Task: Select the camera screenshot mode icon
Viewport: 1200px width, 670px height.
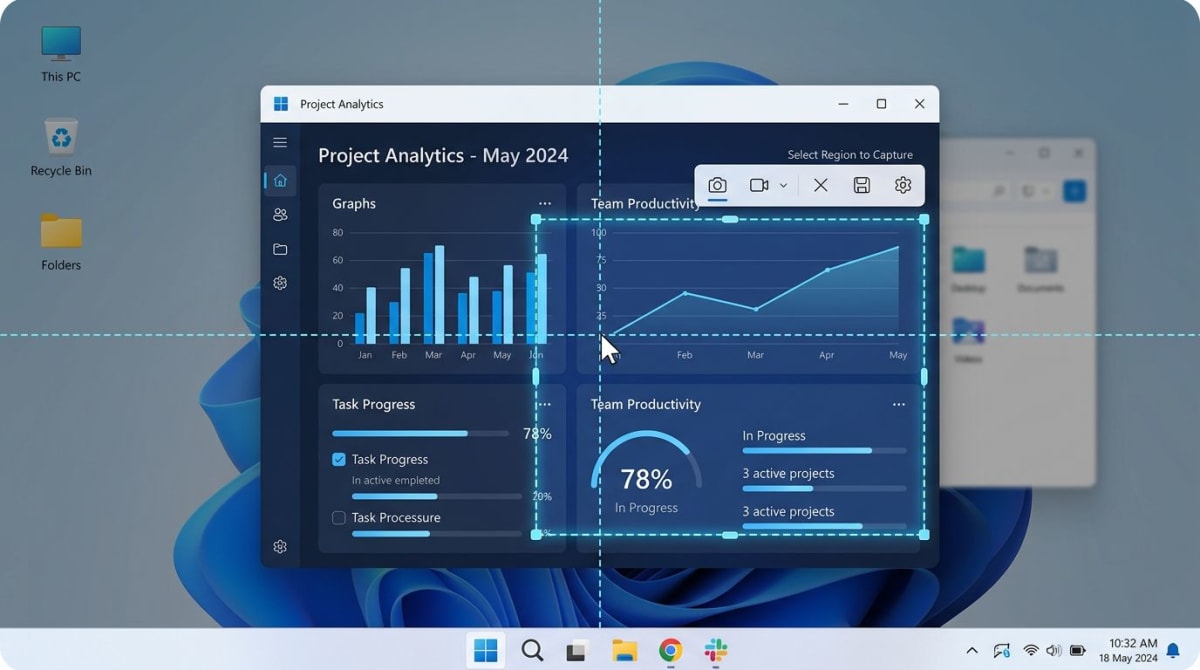Action: [717, 185]
